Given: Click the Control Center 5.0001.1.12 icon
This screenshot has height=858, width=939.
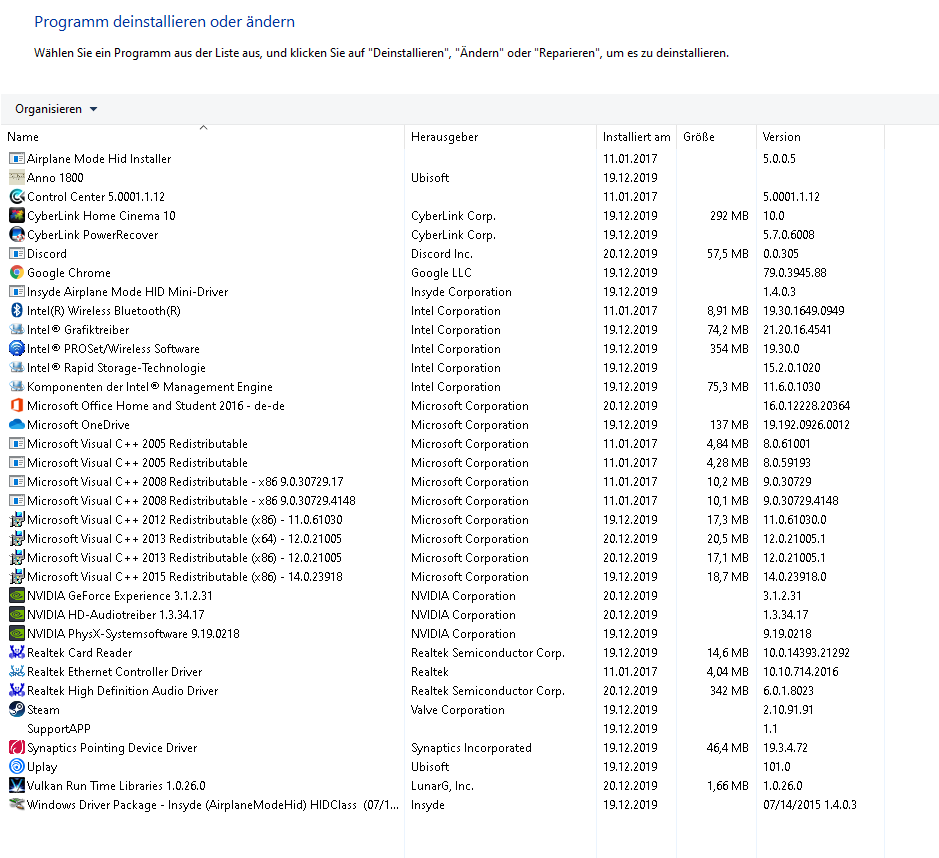Looking at the screenshot, I should (x=17, y=197).
